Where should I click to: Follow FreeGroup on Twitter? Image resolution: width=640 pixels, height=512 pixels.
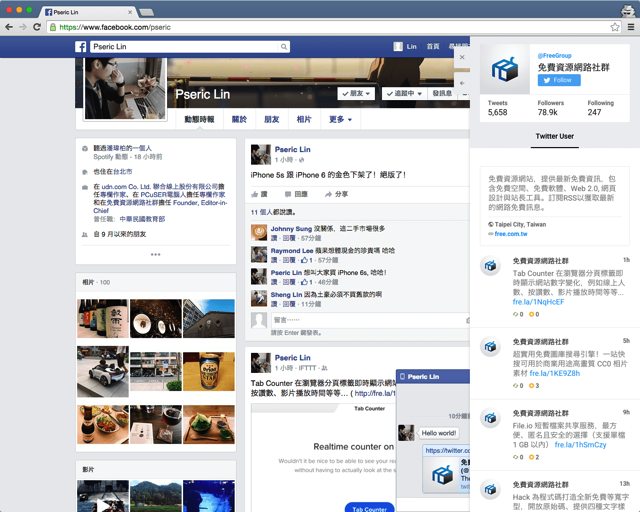(x=559, y=80)
